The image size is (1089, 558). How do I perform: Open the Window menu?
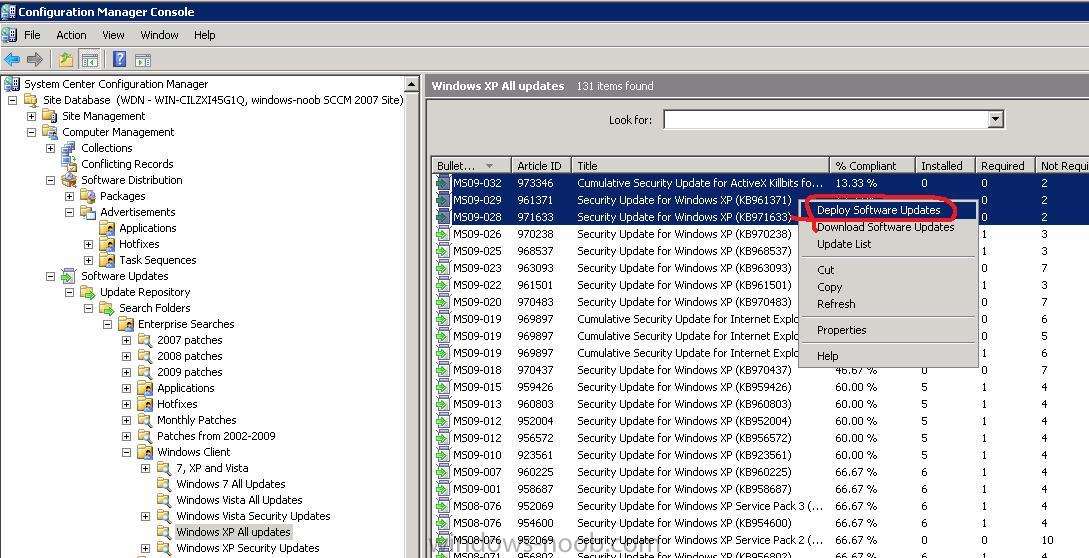click(x=160, y=35)
